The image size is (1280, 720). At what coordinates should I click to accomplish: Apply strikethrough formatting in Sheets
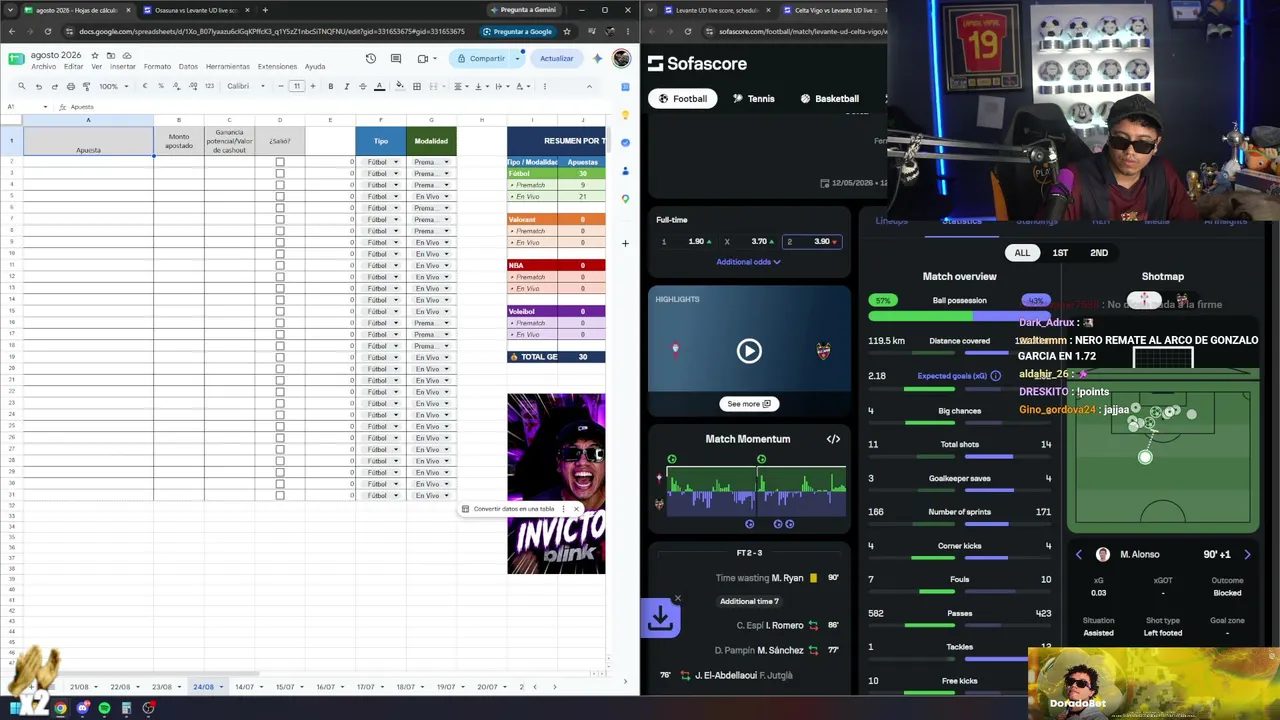pos(363,86)
